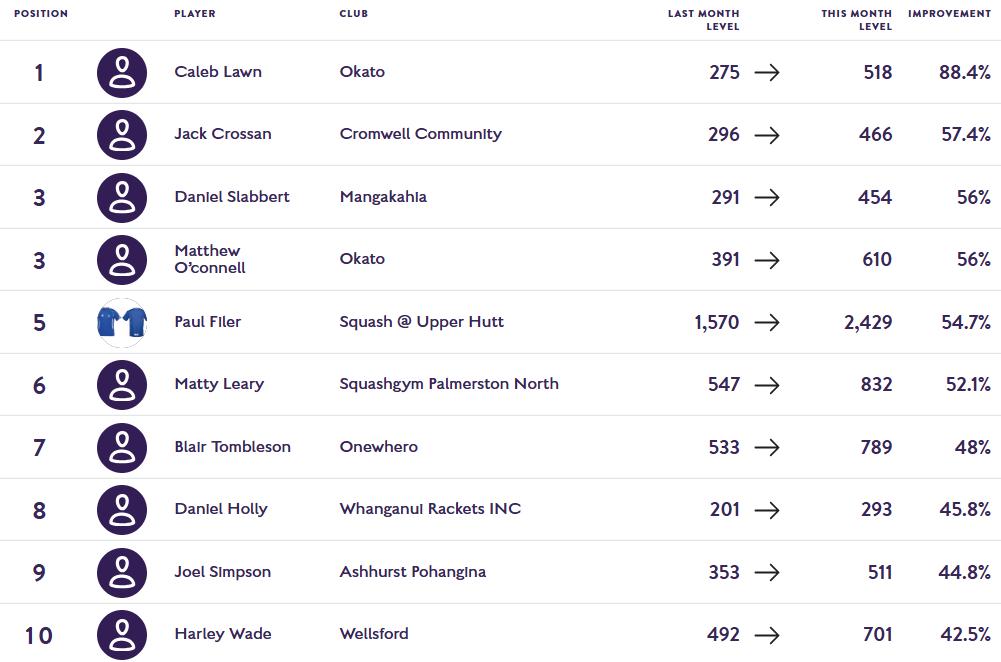Open the Joel Simpson player name
The width and height of the screenshot is (1001, 662).
click(x=223, y=572)
